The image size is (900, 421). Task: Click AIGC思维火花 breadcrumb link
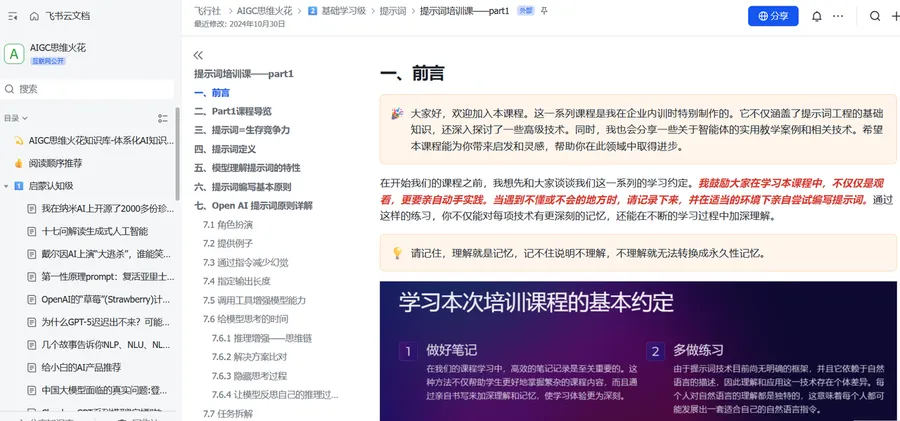[x=264, y=11]
